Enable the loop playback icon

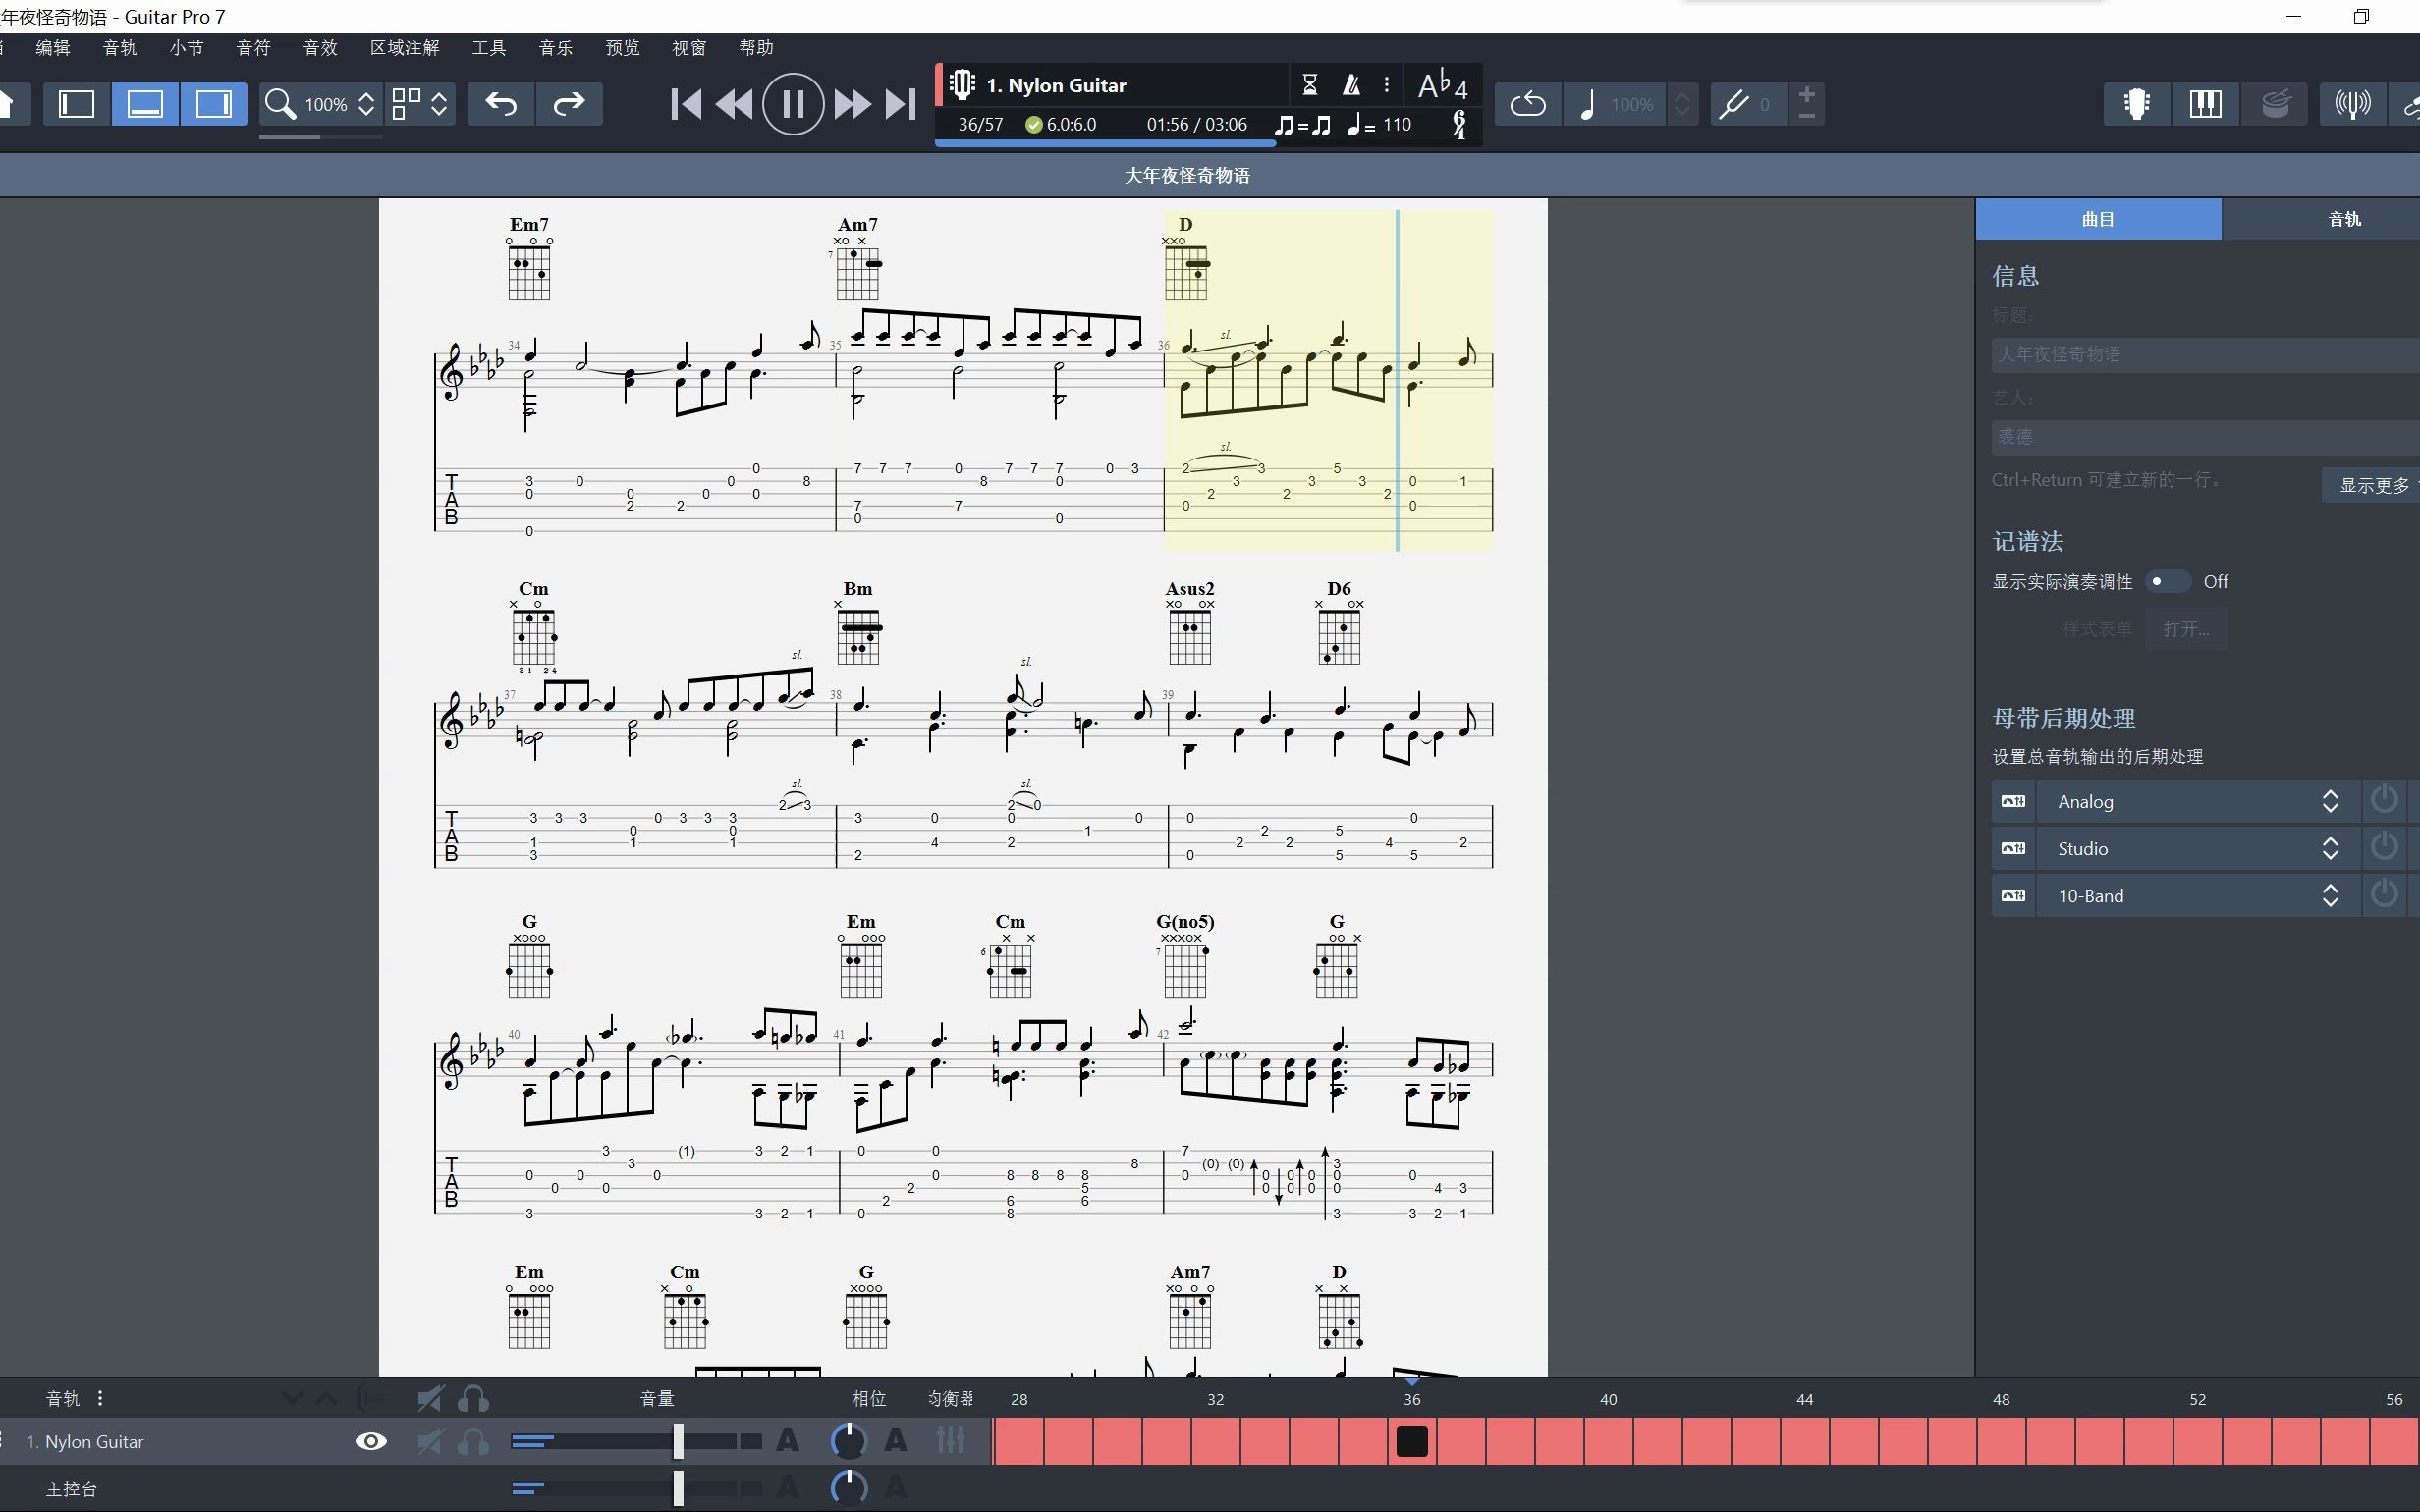pyautogui.click(x=1527, y=104)
